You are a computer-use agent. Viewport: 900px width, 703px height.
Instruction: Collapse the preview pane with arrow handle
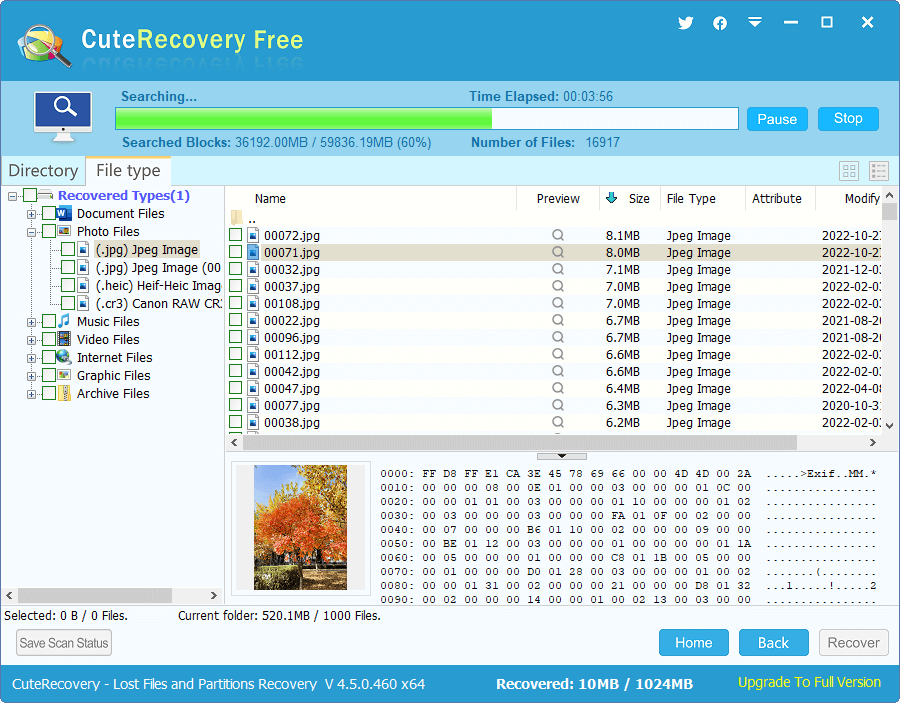click(x=562, y=456)
